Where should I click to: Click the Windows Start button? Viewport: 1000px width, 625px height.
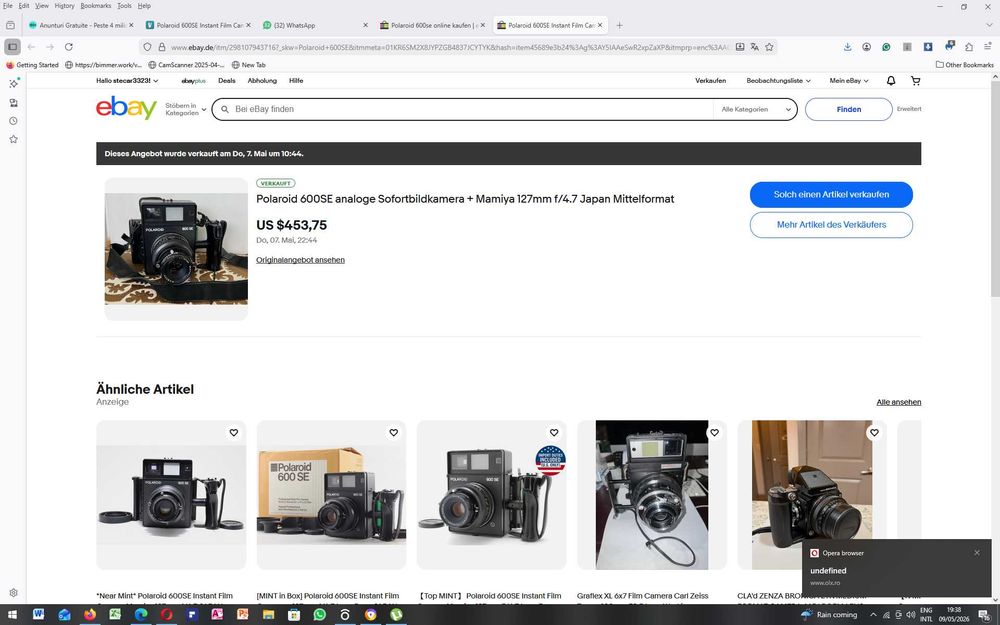[12, 615]
